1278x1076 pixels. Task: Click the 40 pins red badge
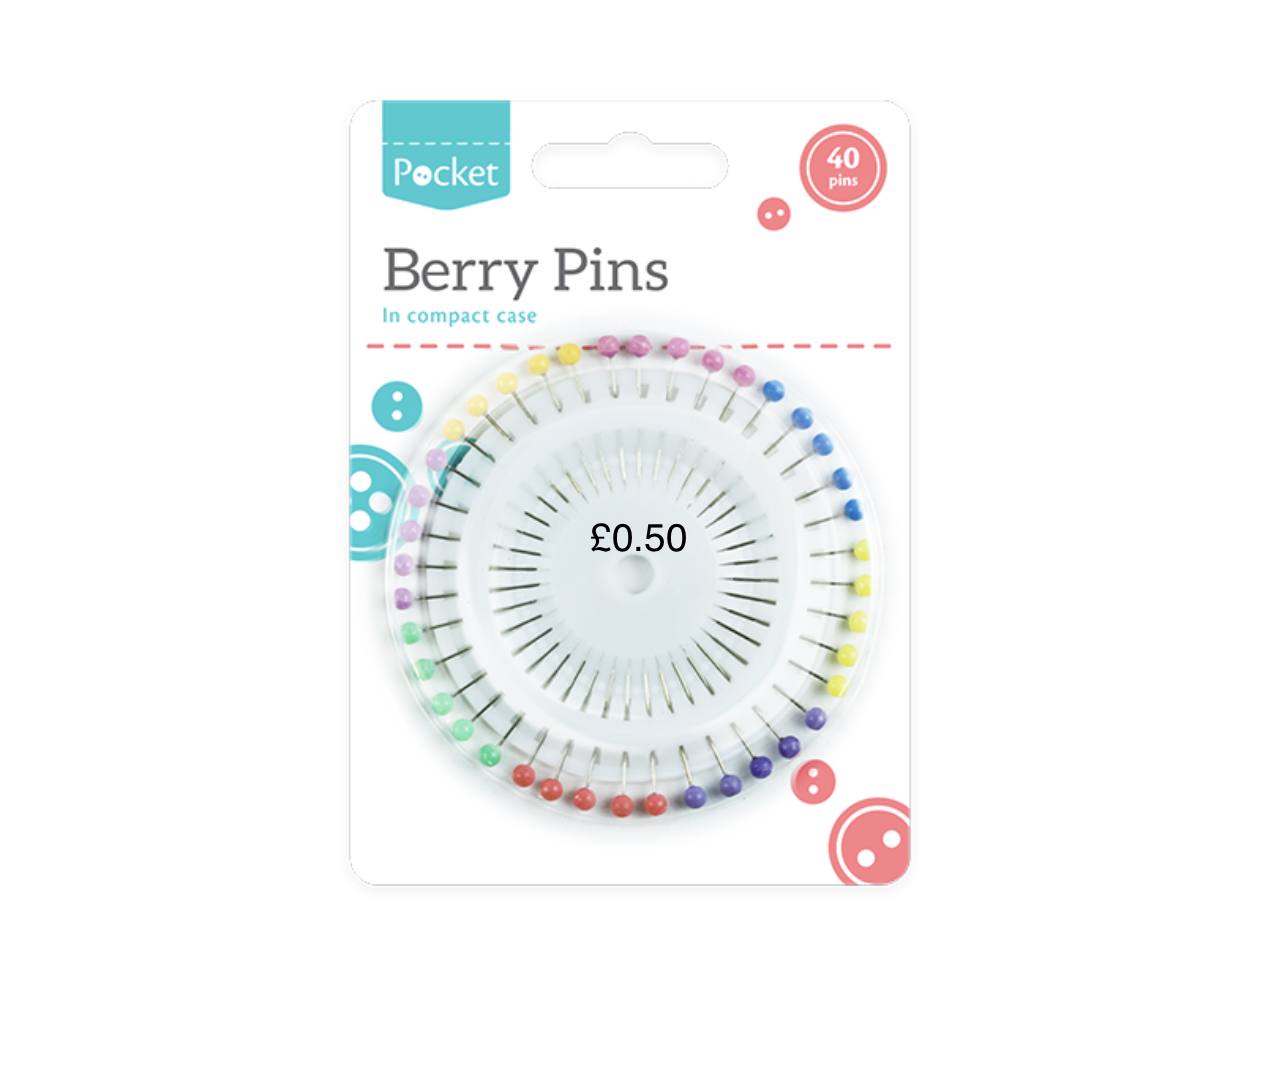pyautogui.click(x=843, y=168)
